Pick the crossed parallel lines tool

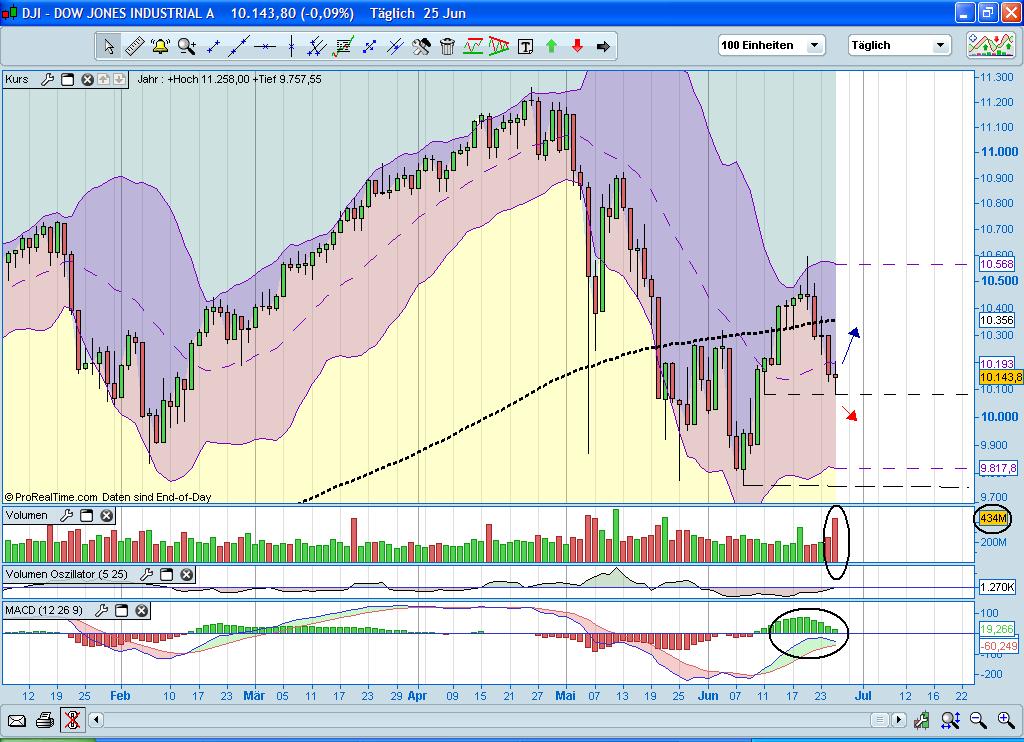(395, 46)
